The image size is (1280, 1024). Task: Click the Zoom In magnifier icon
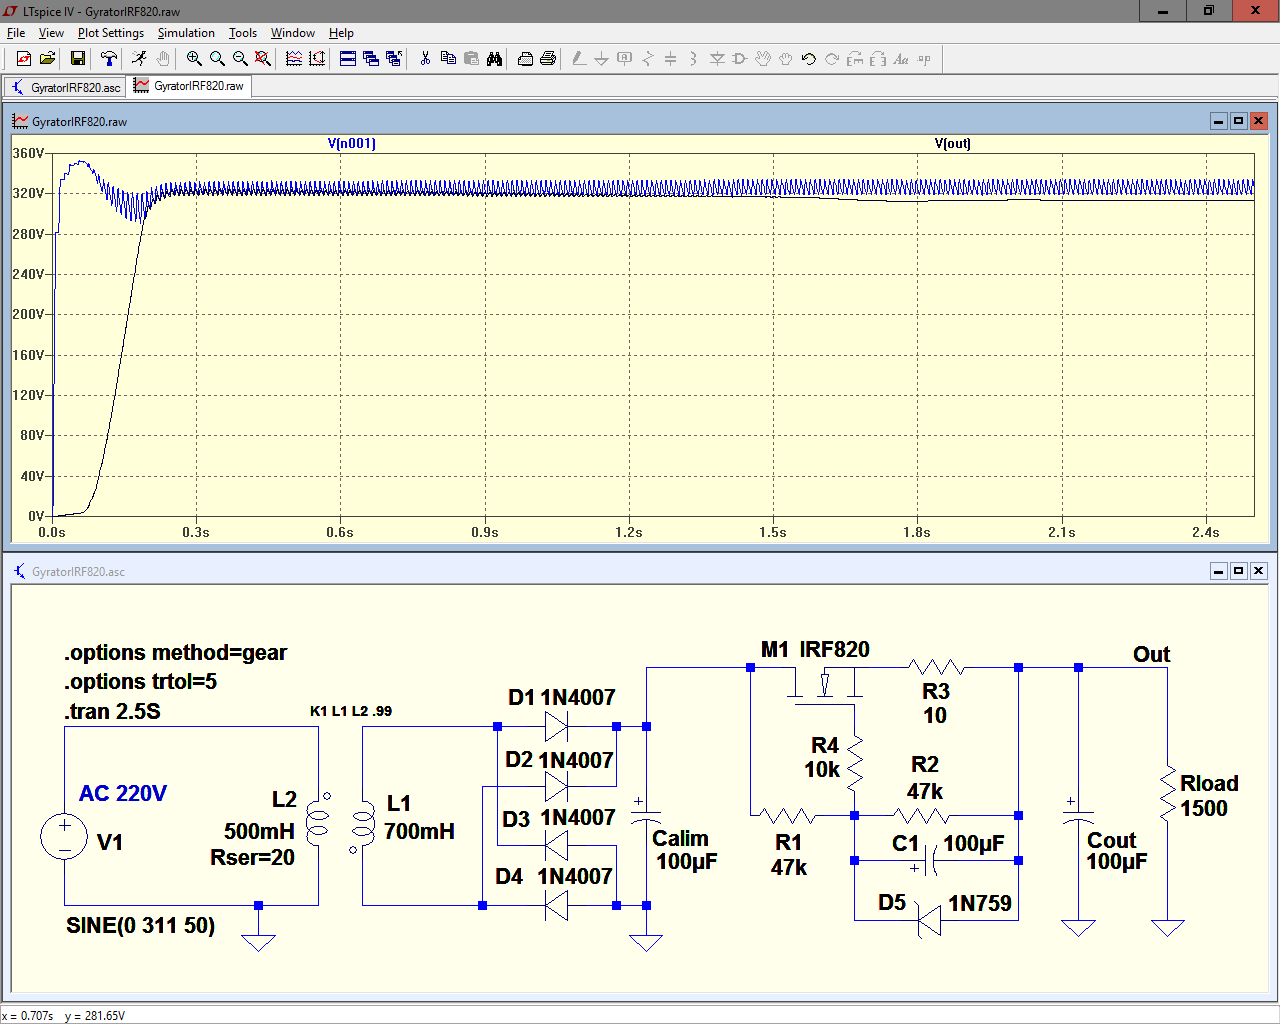pyautogui.click(x=194, y=59)
